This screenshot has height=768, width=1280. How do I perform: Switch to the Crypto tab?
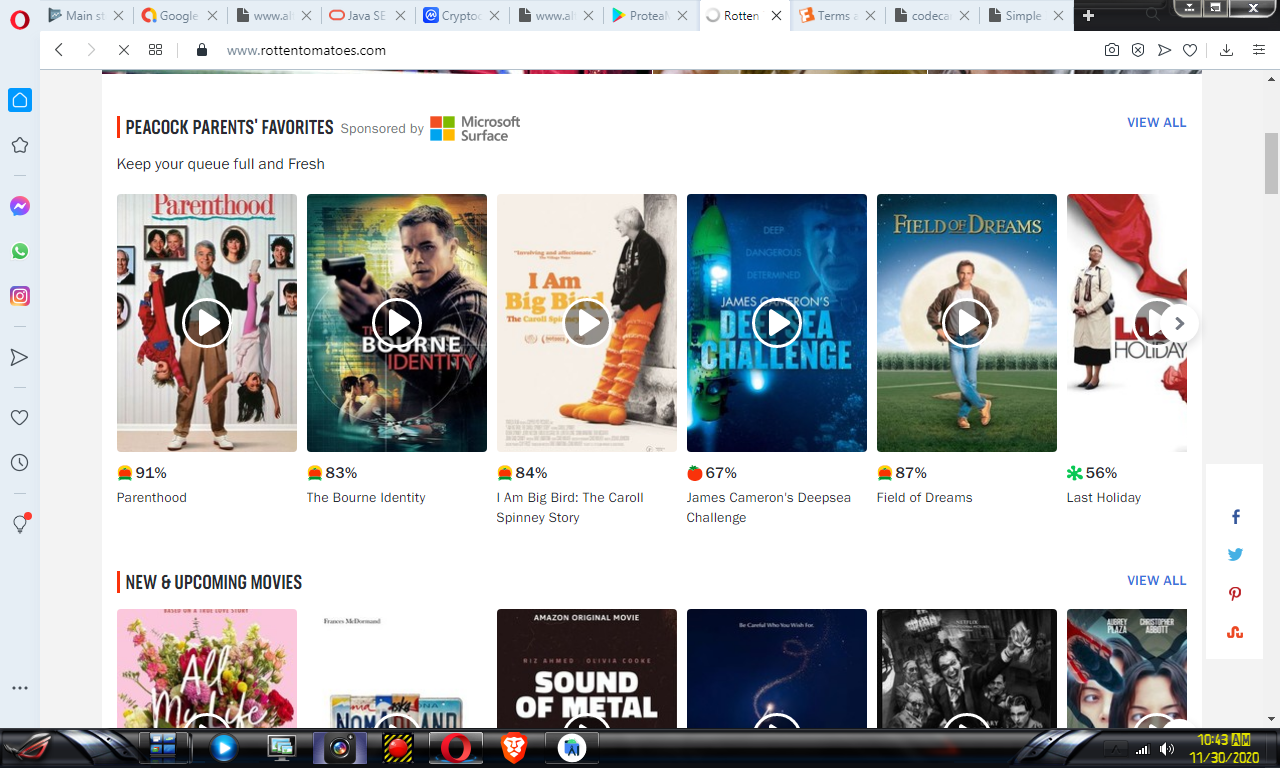coord(460,16)
